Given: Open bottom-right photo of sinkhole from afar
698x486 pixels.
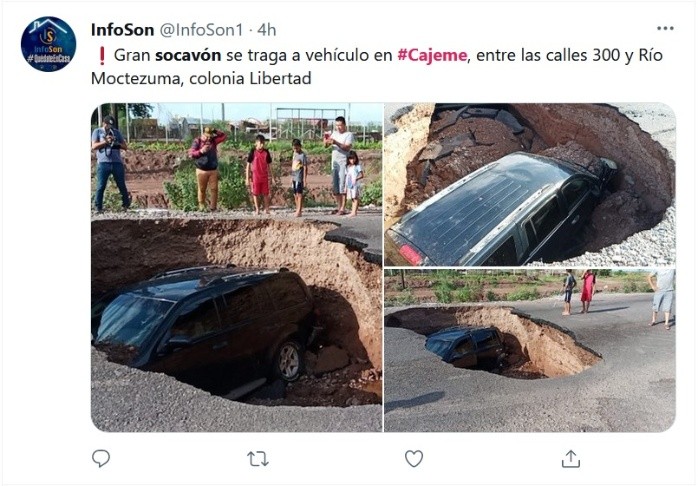Looking at the screenshot, I should (x=530, y=350).
